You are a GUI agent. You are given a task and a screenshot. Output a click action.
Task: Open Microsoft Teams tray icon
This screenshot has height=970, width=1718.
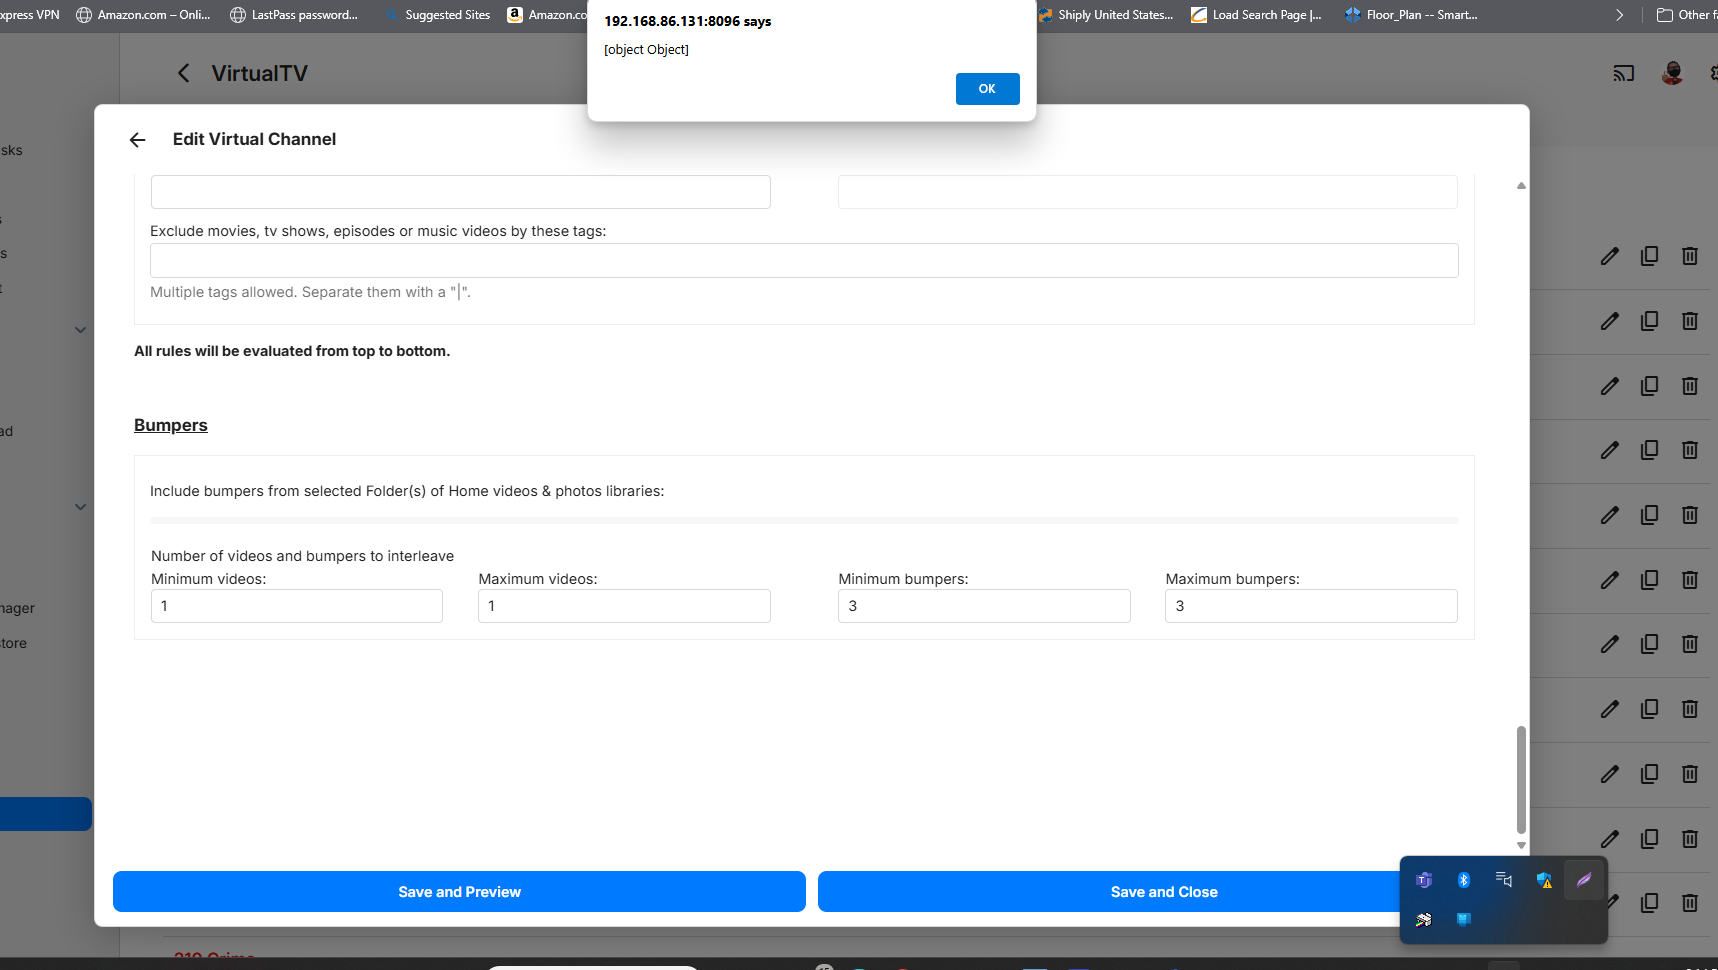coord(1424,880)
